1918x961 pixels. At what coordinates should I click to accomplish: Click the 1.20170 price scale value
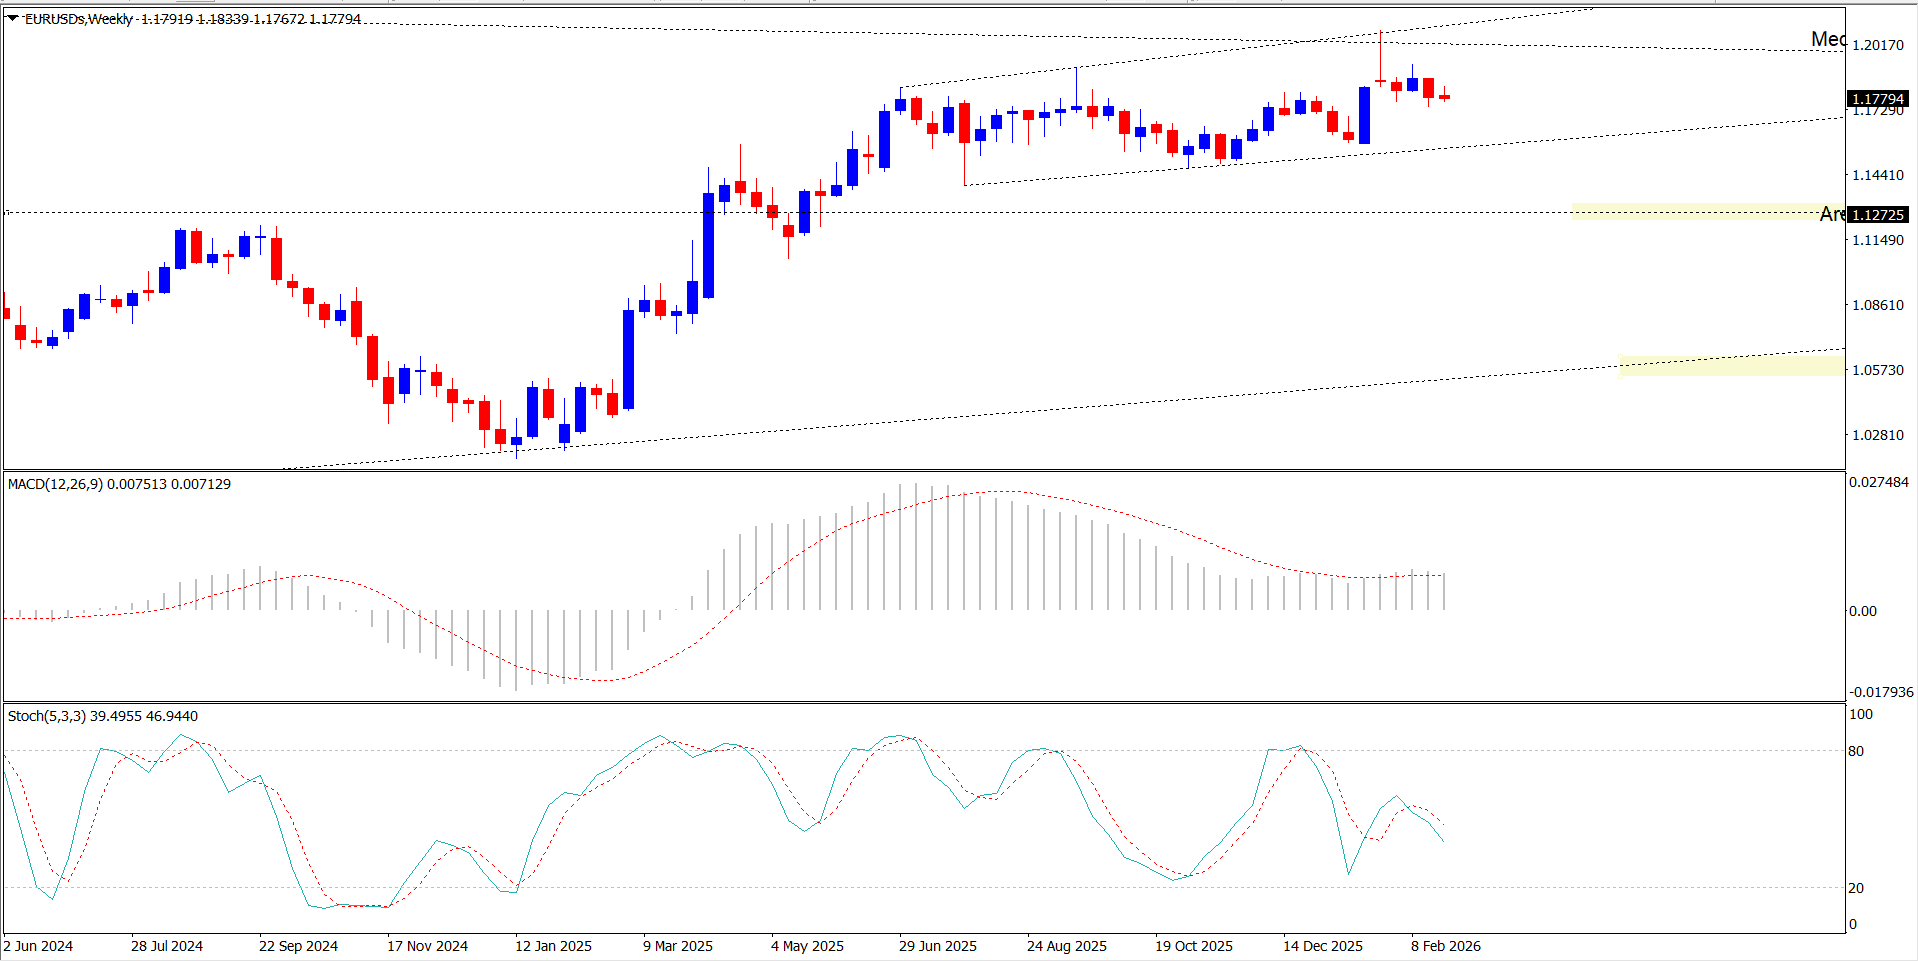[x=1877, y=45]
